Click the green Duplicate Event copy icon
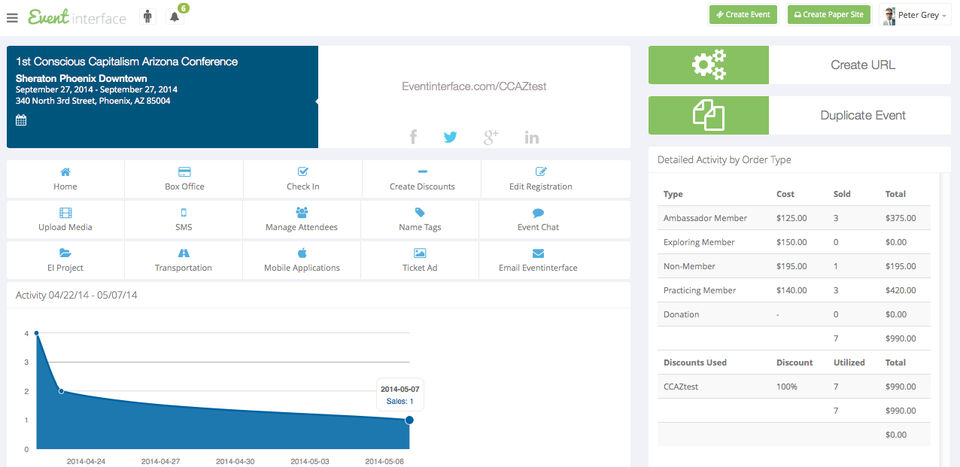The height and width of the screenshot is (467, 960). [x=708, y=115]
